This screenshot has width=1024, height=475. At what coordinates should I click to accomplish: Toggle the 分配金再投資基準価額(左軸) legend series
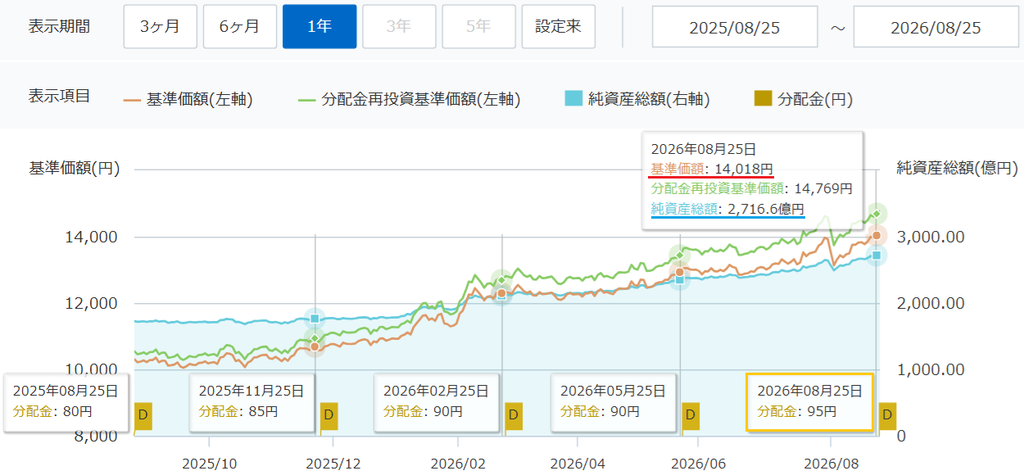click(408, 99)
